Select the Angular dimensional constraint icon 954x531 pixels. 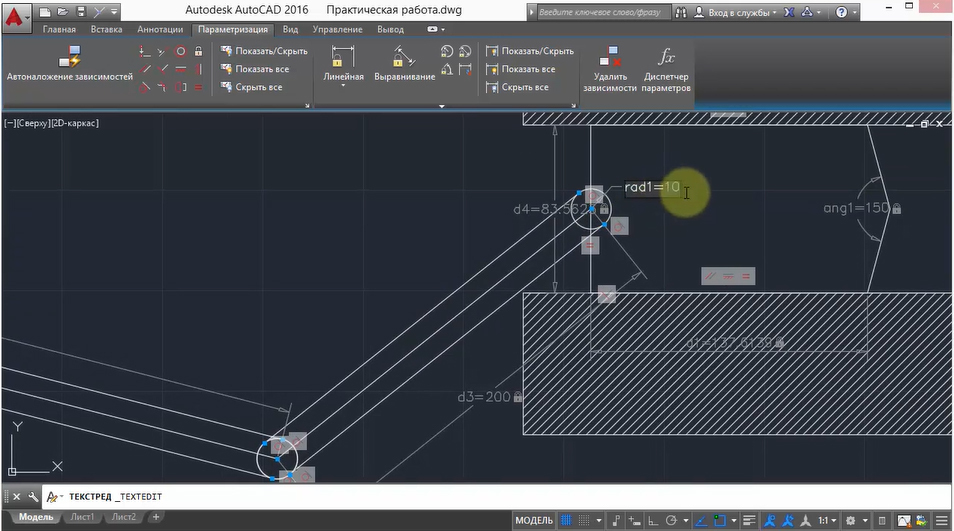click(447, 69)
